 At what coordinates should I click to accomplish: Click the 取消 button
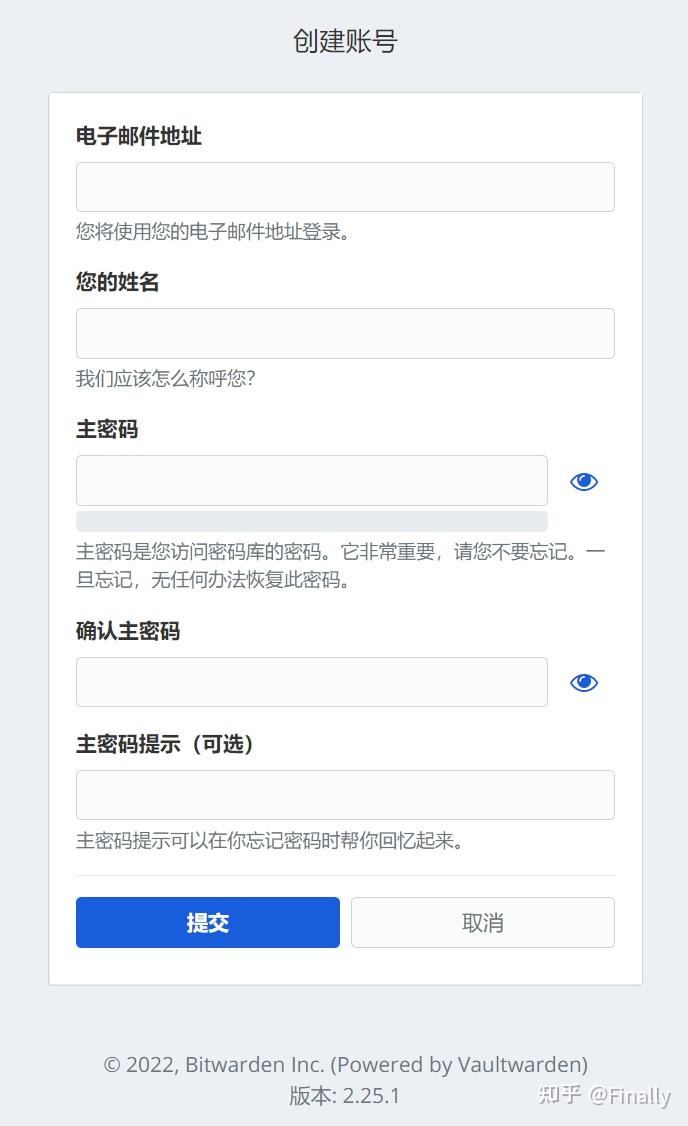tap(482, 922)
